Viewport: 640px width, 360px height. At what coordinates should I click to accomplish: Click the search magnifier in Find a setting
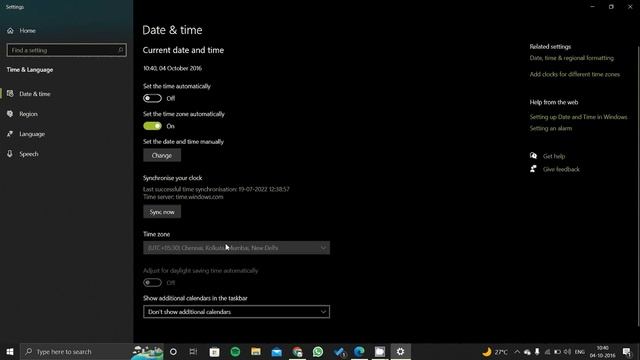click(x=120, y=50)
